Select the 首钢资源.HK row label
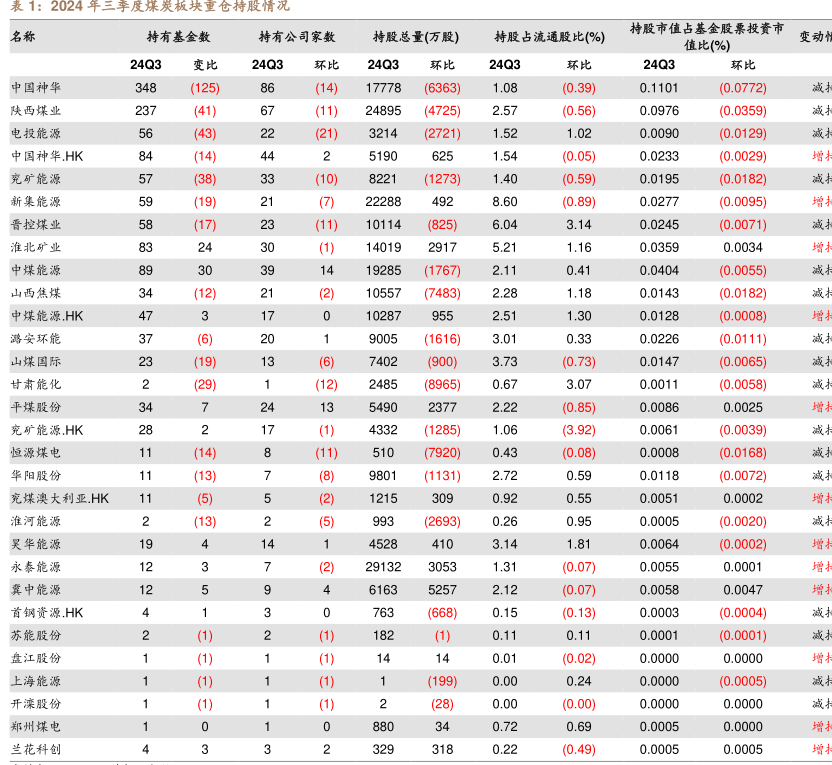Viewport: 832px width, 765px height. click(x=48, y=612)
